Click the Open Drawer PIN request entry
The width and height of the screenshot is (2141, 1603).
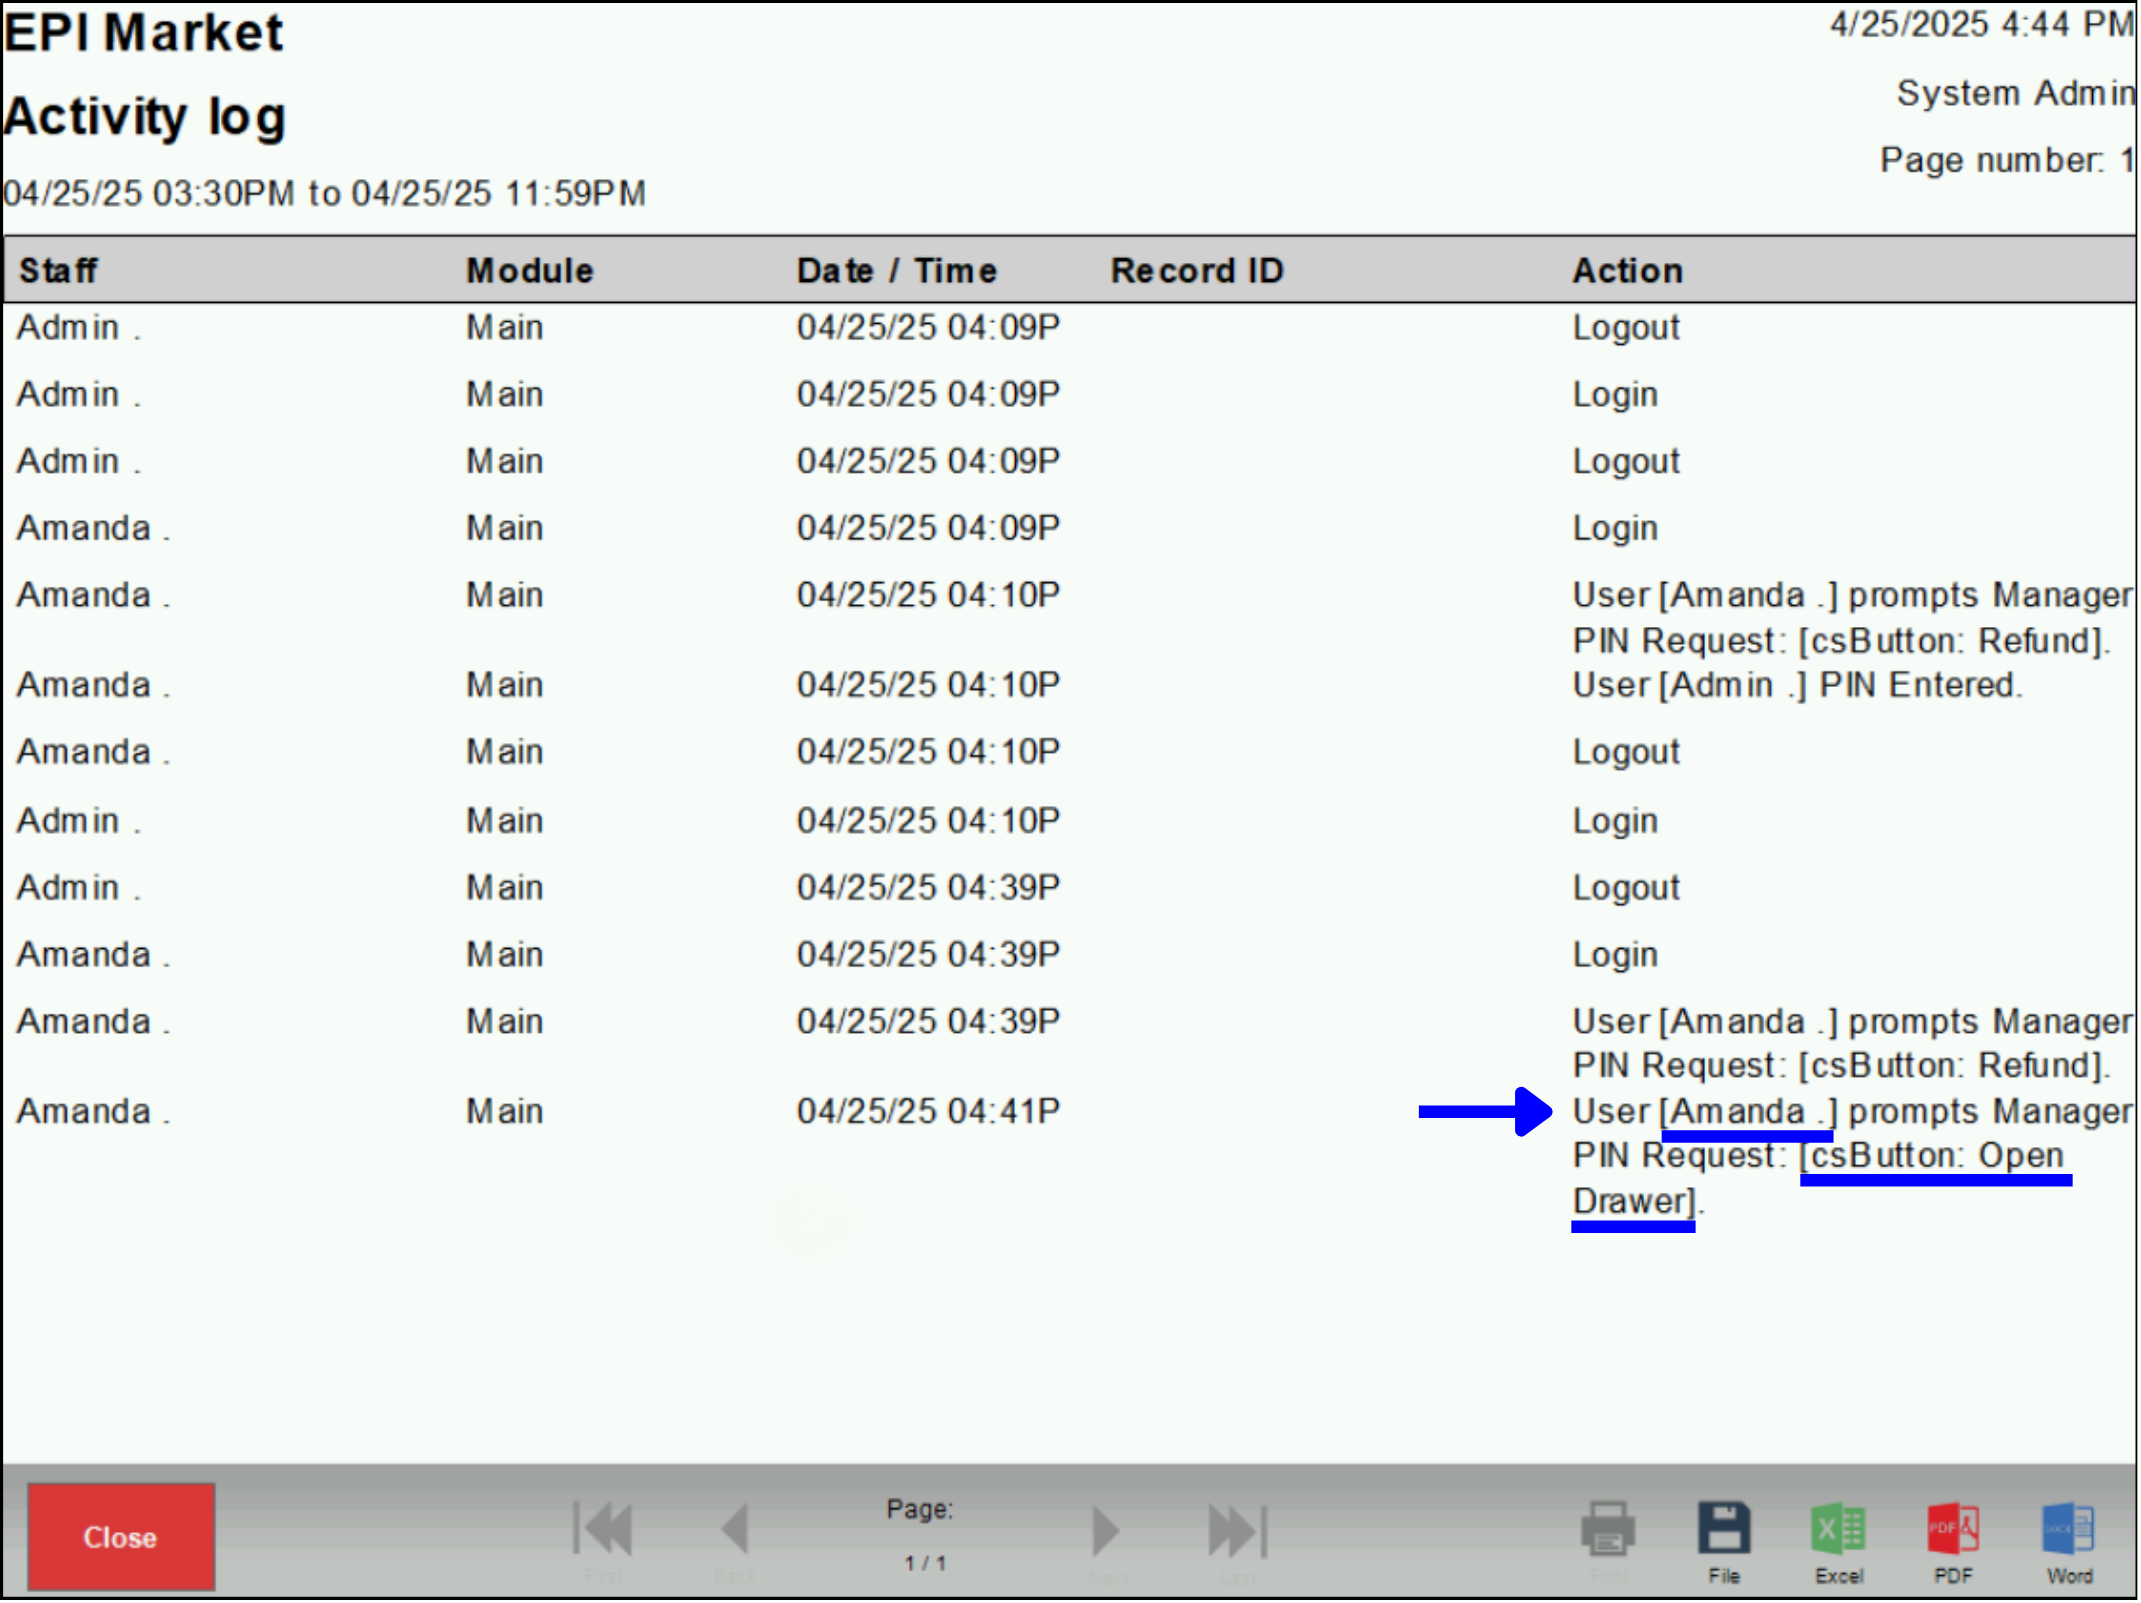pos(1853,1157)
